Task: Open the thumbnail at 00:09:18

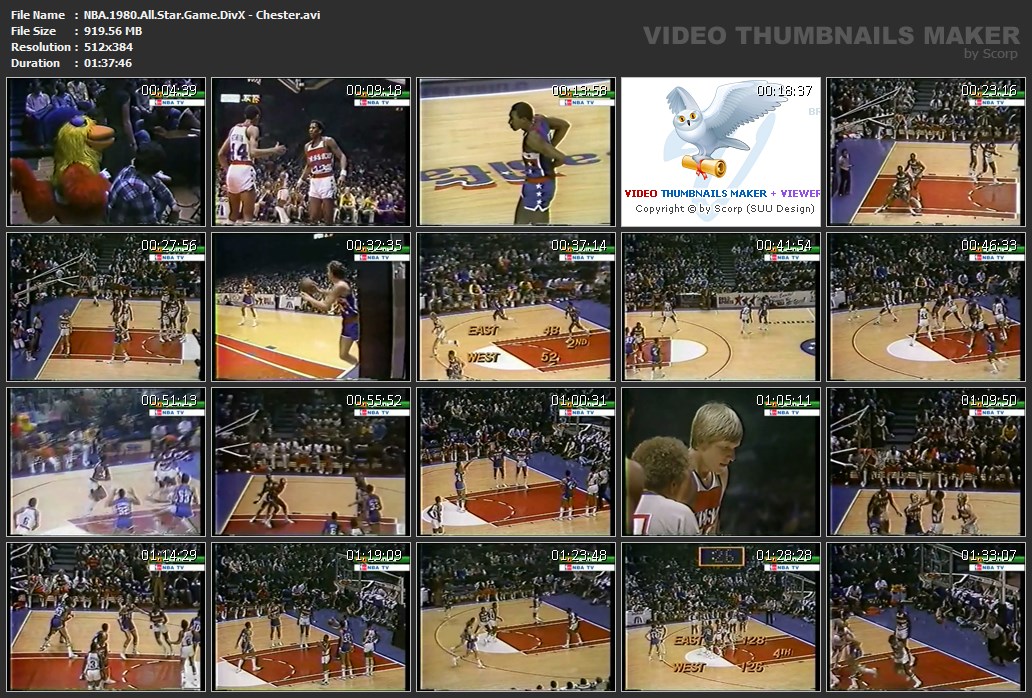Action: tap(311, 152)
